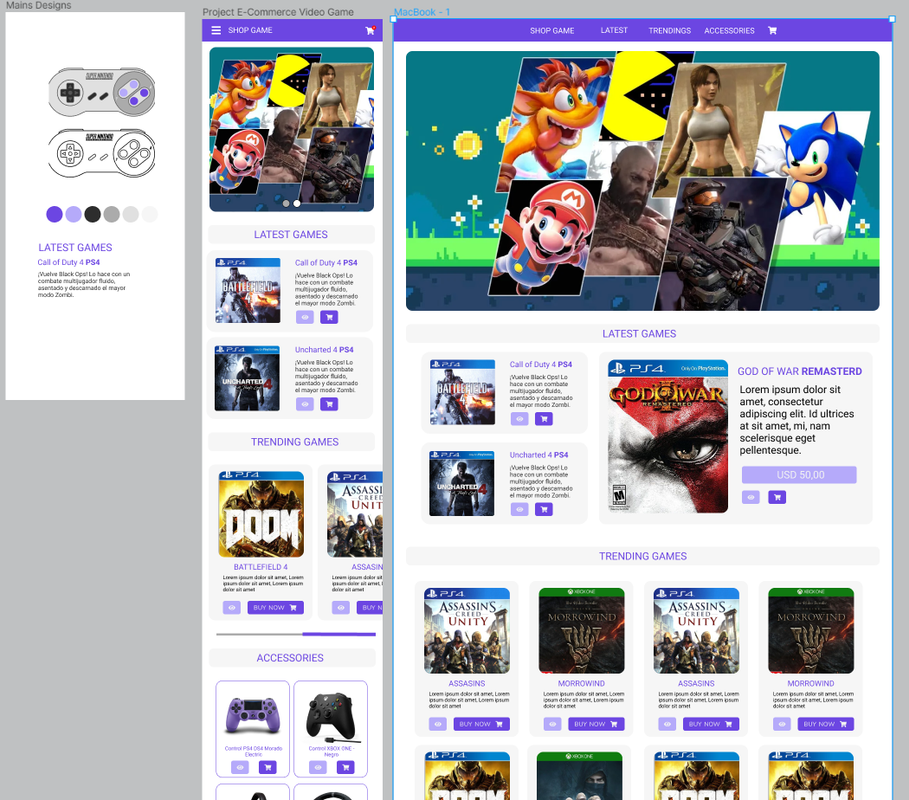Open the hamburger menu in mobile design

(216, 30)
